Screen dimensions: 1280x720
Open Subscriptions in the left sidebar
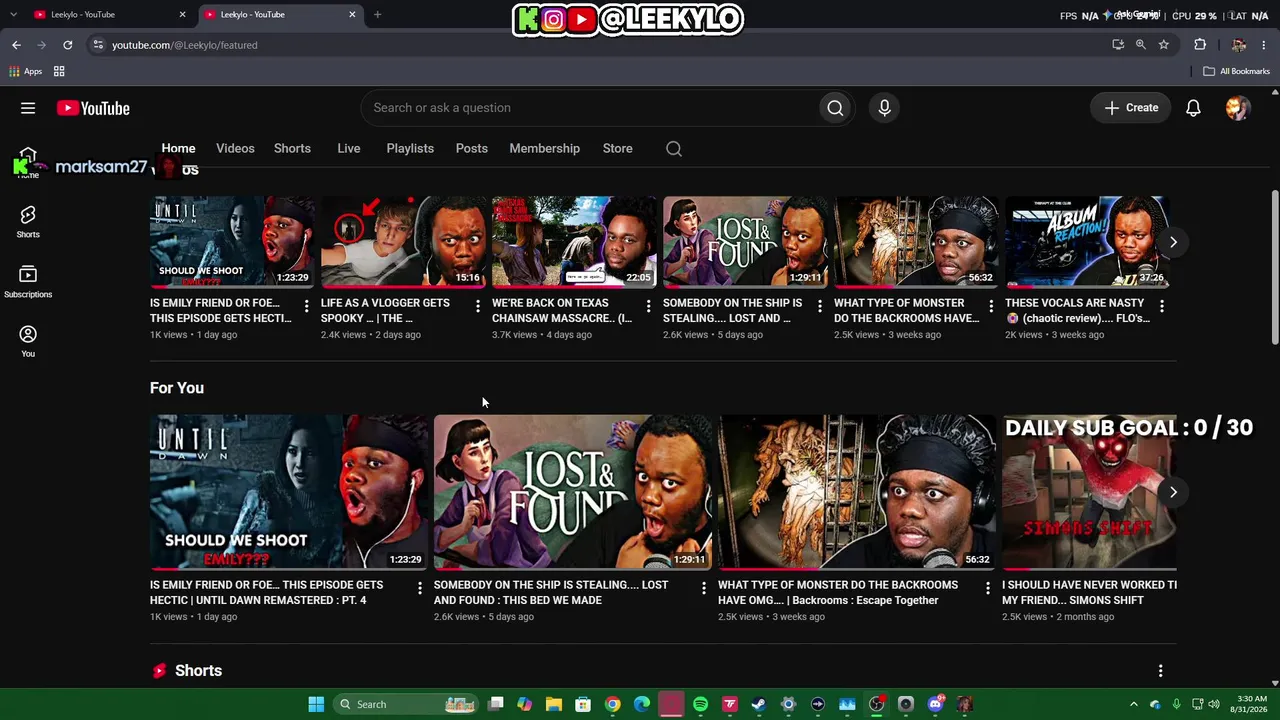[x=28, y=282]
